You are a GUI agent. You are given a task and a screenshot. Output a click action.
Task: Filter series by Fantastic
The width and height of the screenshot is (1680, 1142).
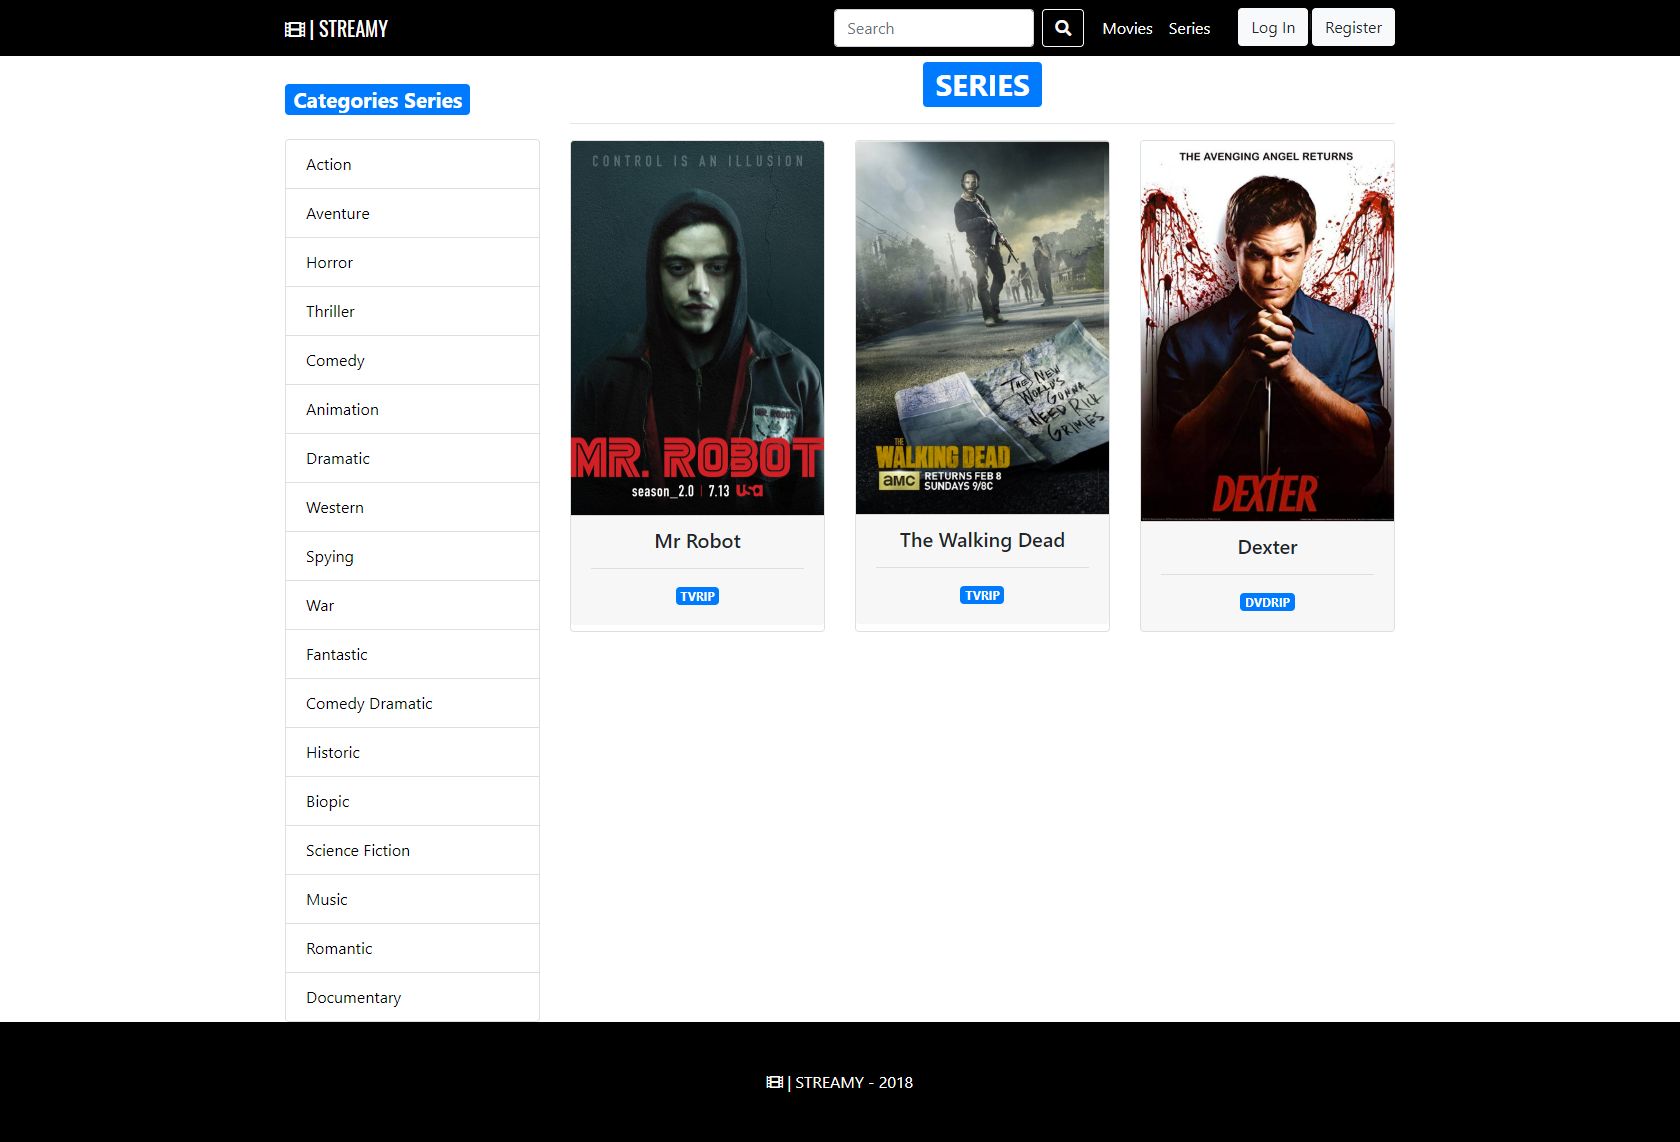tap(412, 654)
